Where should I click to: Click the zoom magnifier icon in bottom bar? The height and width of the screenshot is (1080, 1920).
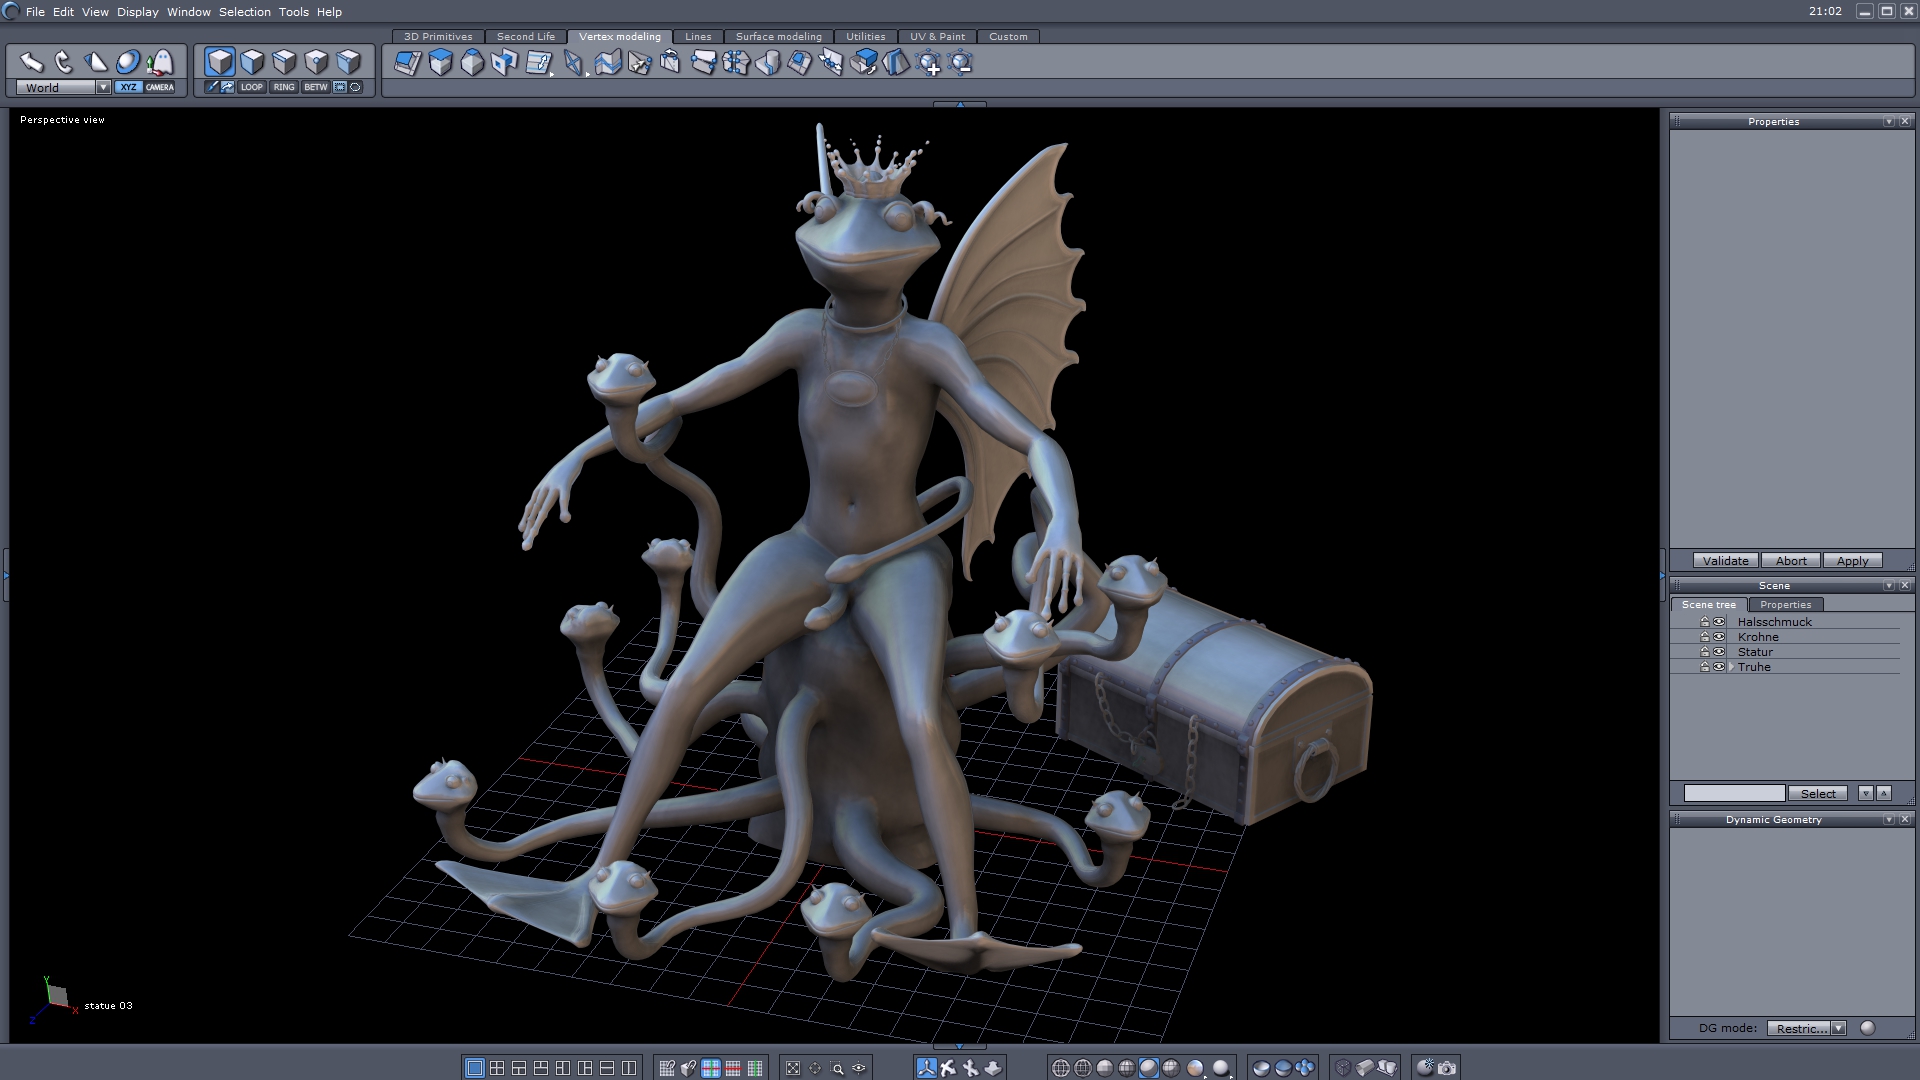(x=837, y=1068)
